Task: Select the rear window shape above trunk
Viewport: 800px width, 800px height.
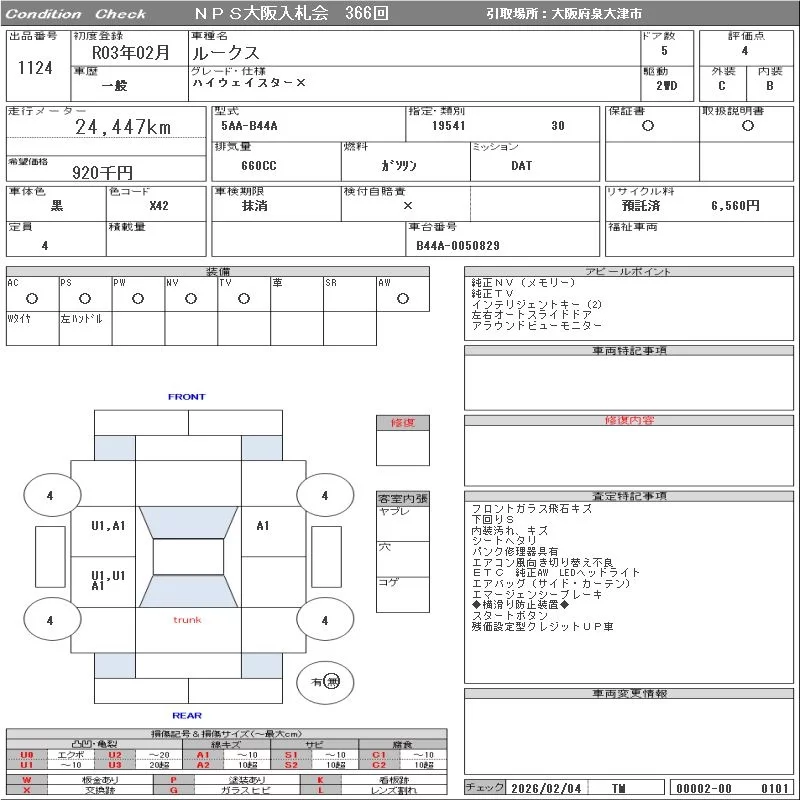Action: (188, 592)
